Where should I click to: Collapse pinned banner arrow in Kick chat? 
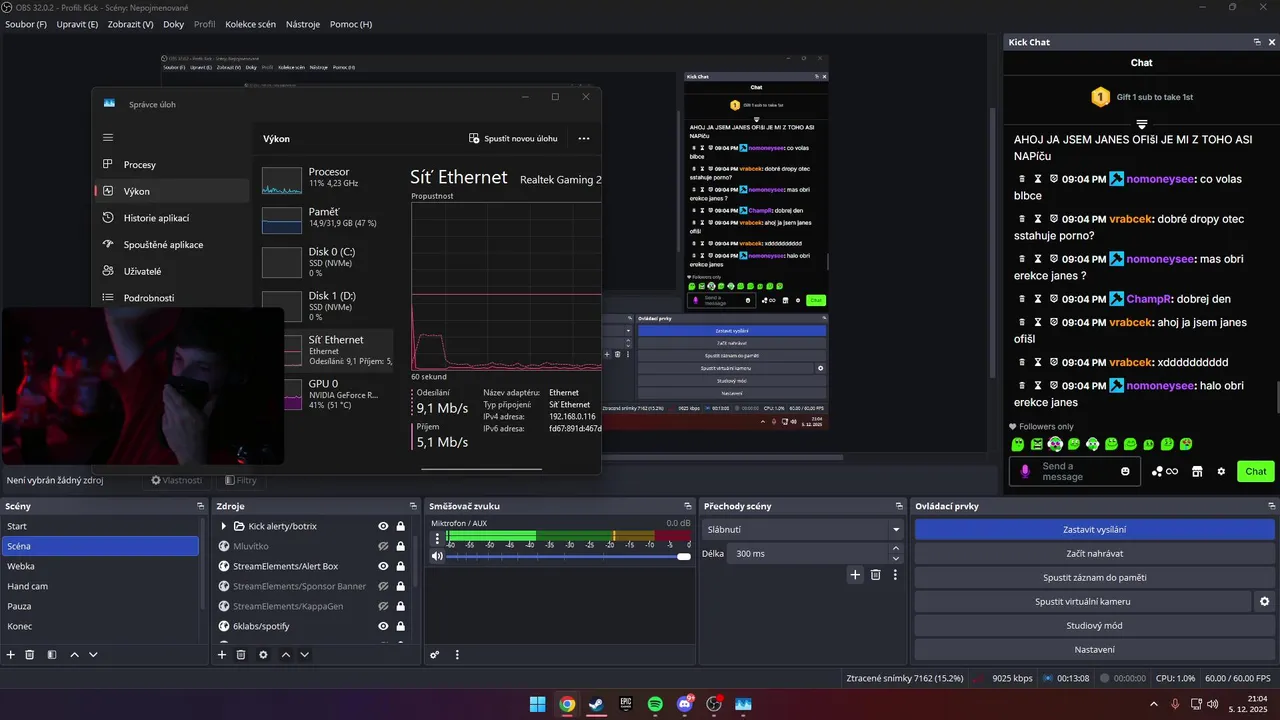(1141, 124)
